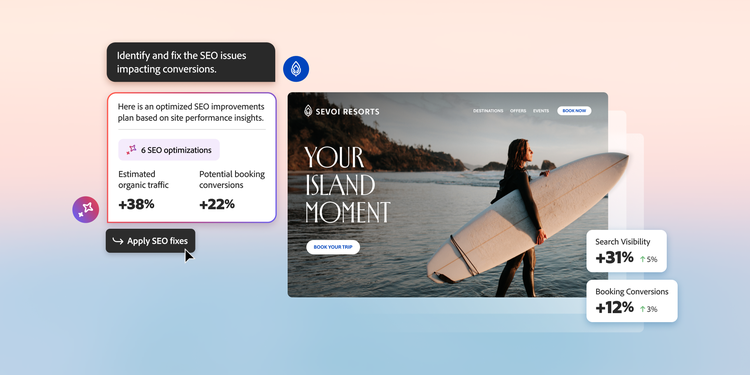The width and height of the screenshot is (750, 375).
Task: Open the Events nav item
Action: 541,111
